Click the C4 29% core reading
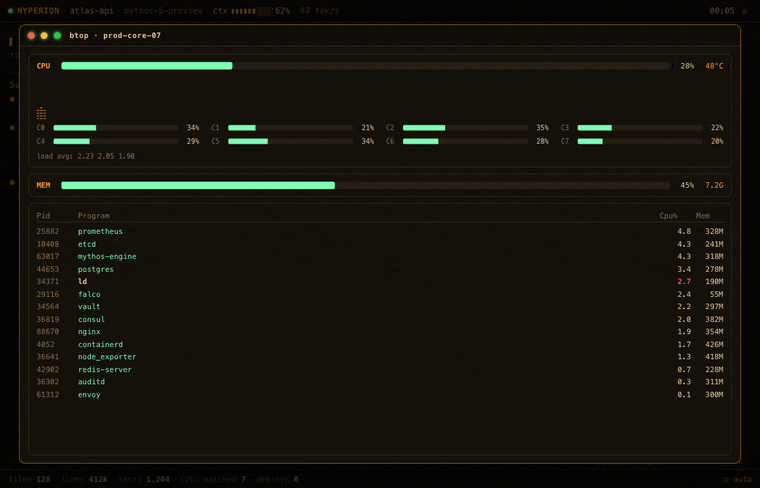The image size is (760, 488). pyautogui.click(x=193, y=141)
